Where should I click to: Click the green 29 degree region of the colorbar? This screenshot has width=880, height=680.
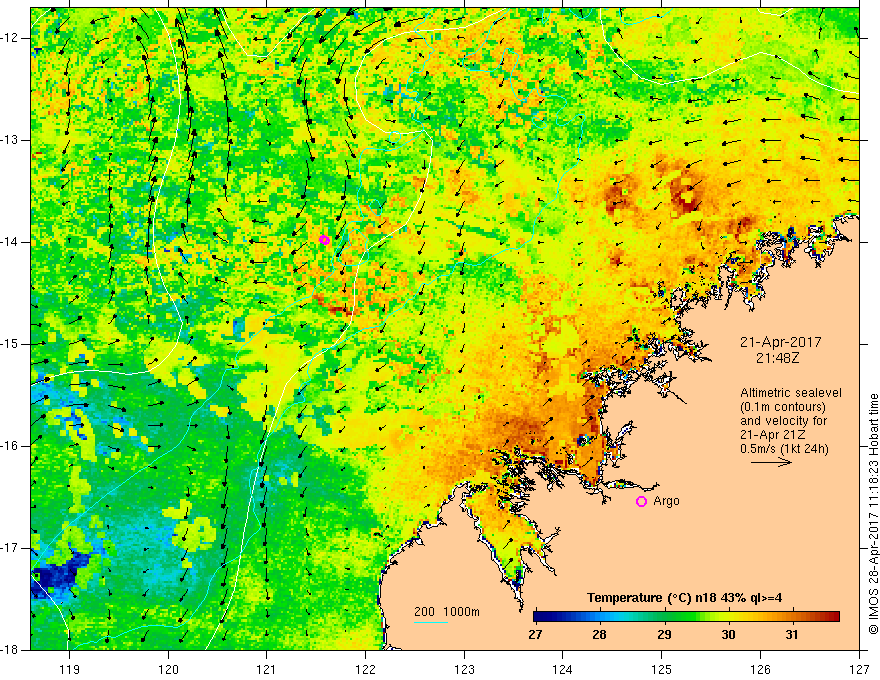tap(664, 617)
